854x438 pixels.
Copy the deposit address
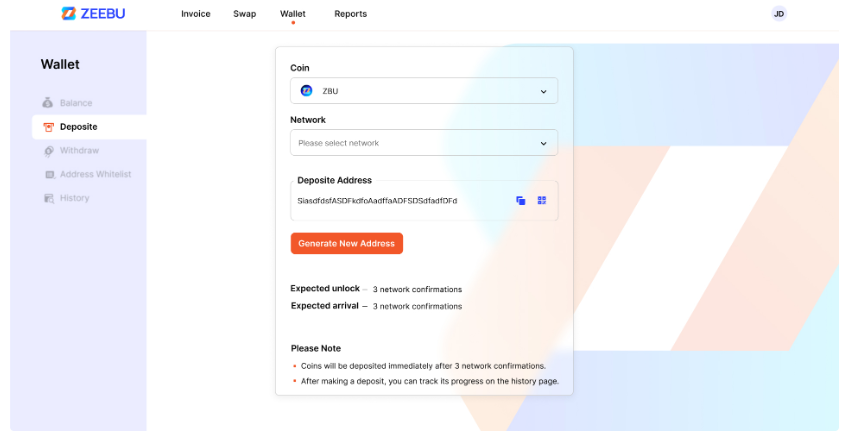521,201
